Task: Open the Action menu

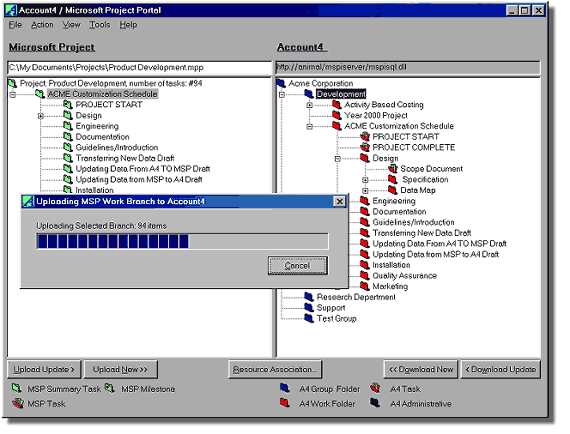Action: coord(42,25)
